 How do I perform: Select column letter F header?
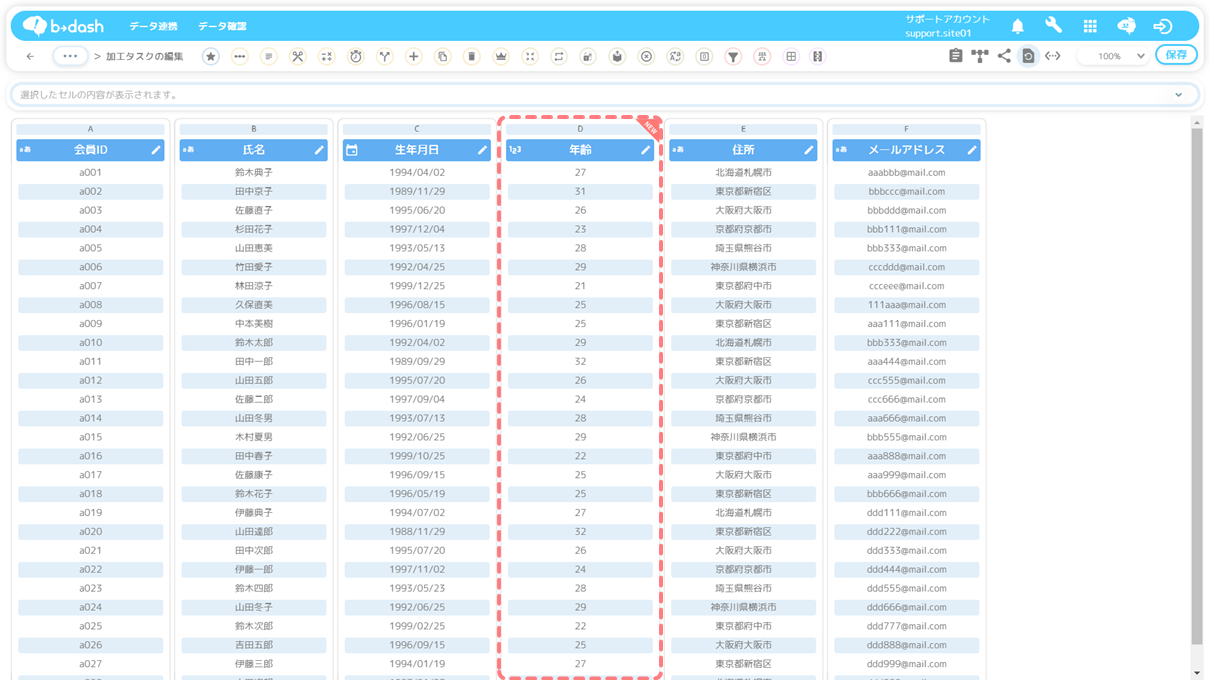pos(906,129)
